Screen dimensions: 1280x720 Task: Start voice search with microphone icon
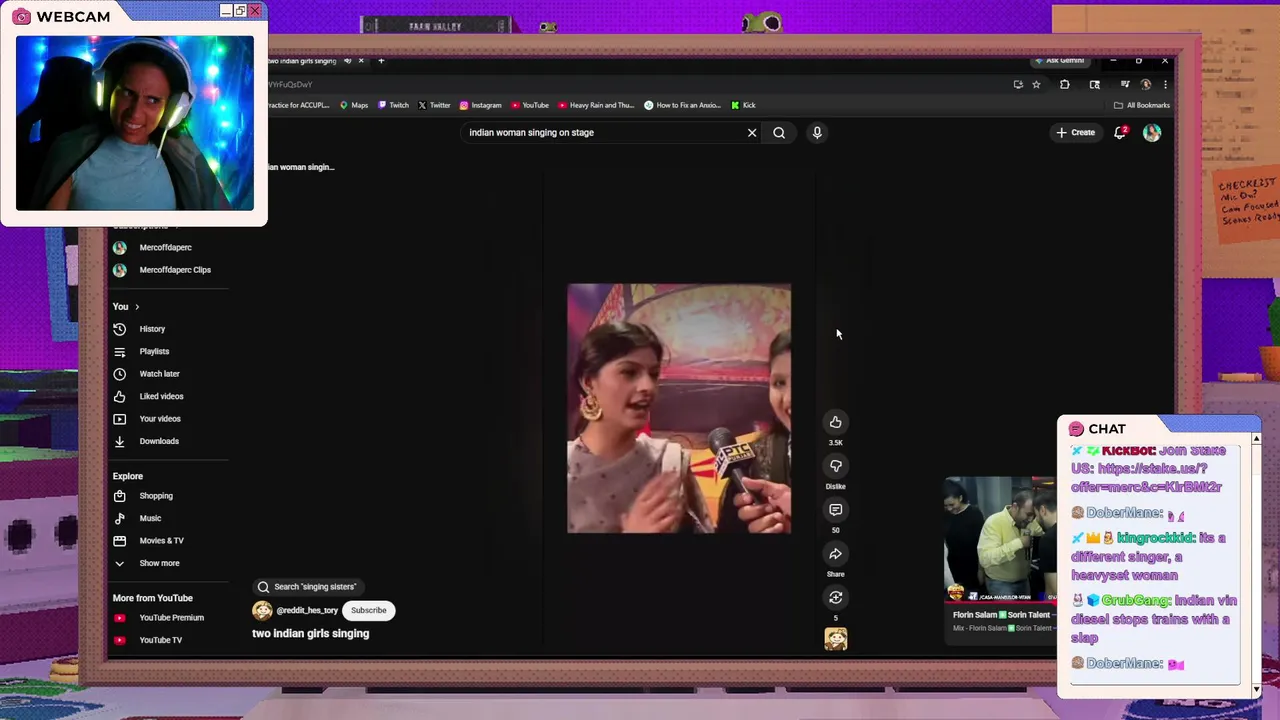tap(817, 132)
